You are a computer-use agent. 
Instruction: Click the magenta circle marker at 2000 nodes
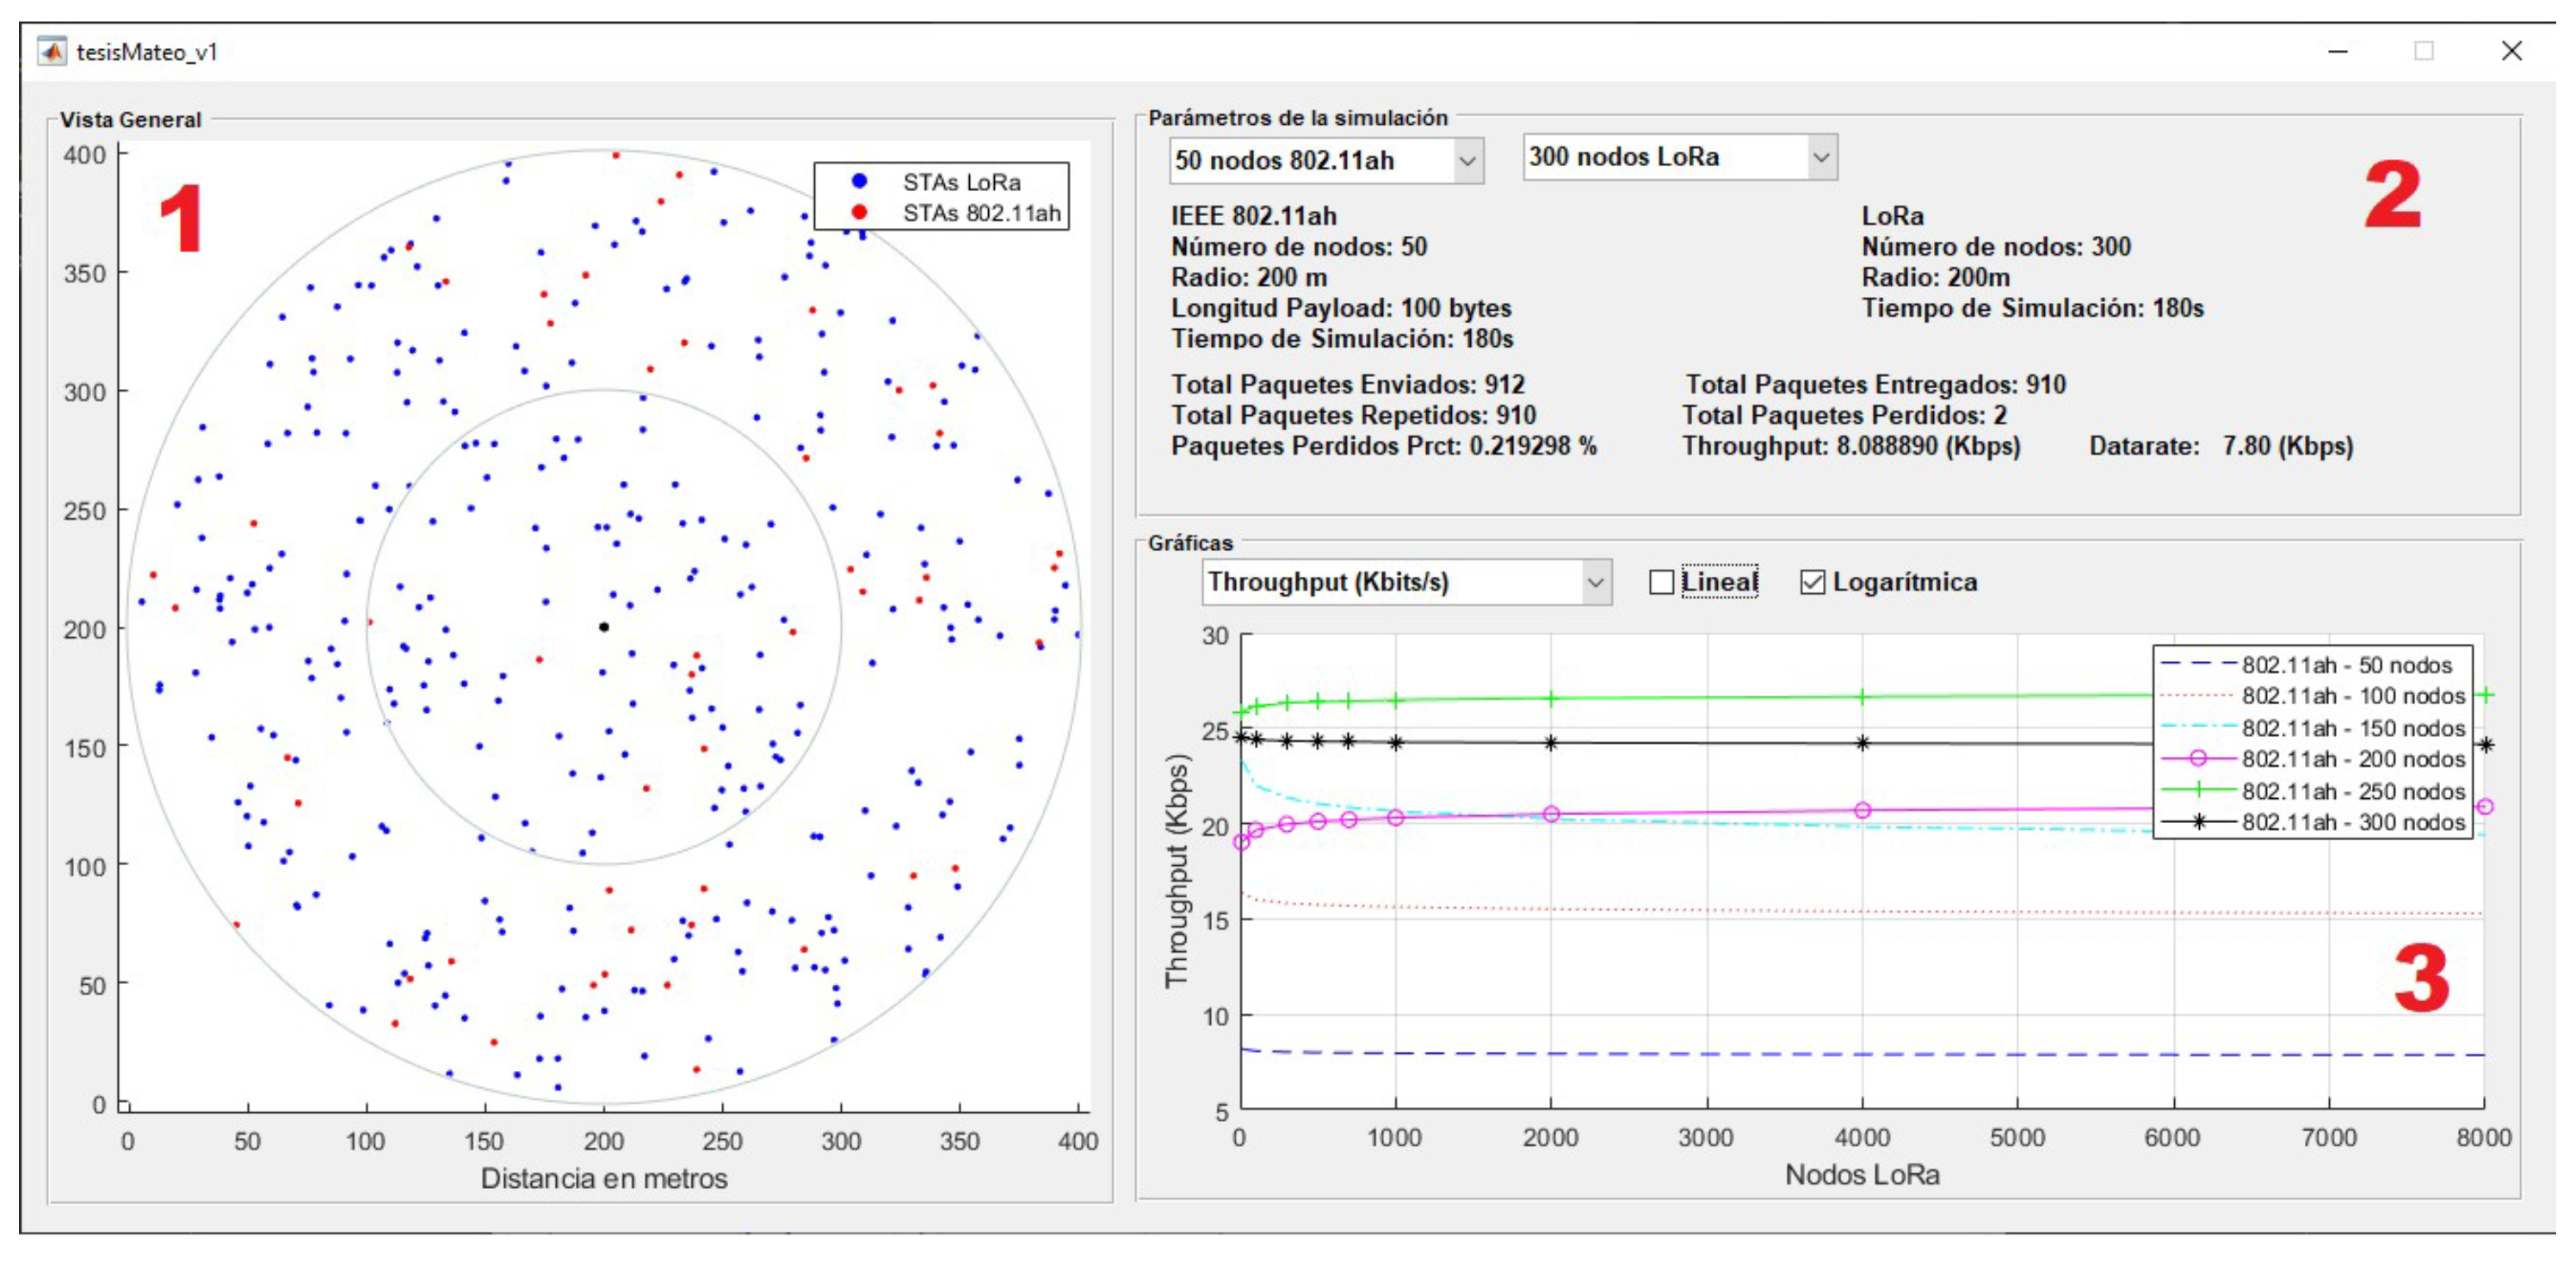1551,814
